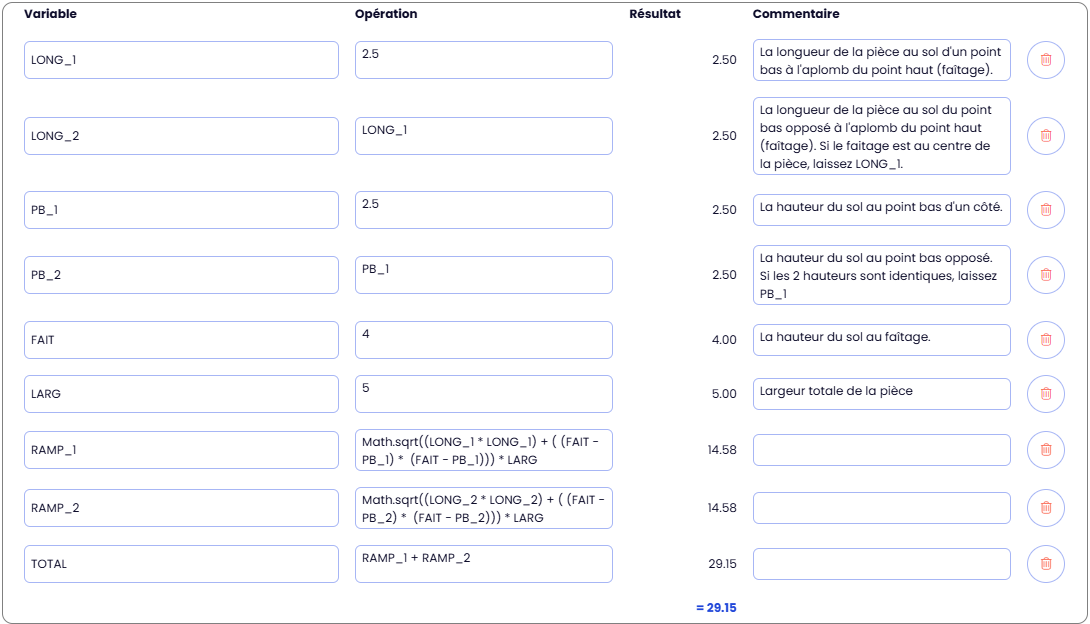
Task: Click trash icon for PB_2 row
Action: [x=1045, y=275]
